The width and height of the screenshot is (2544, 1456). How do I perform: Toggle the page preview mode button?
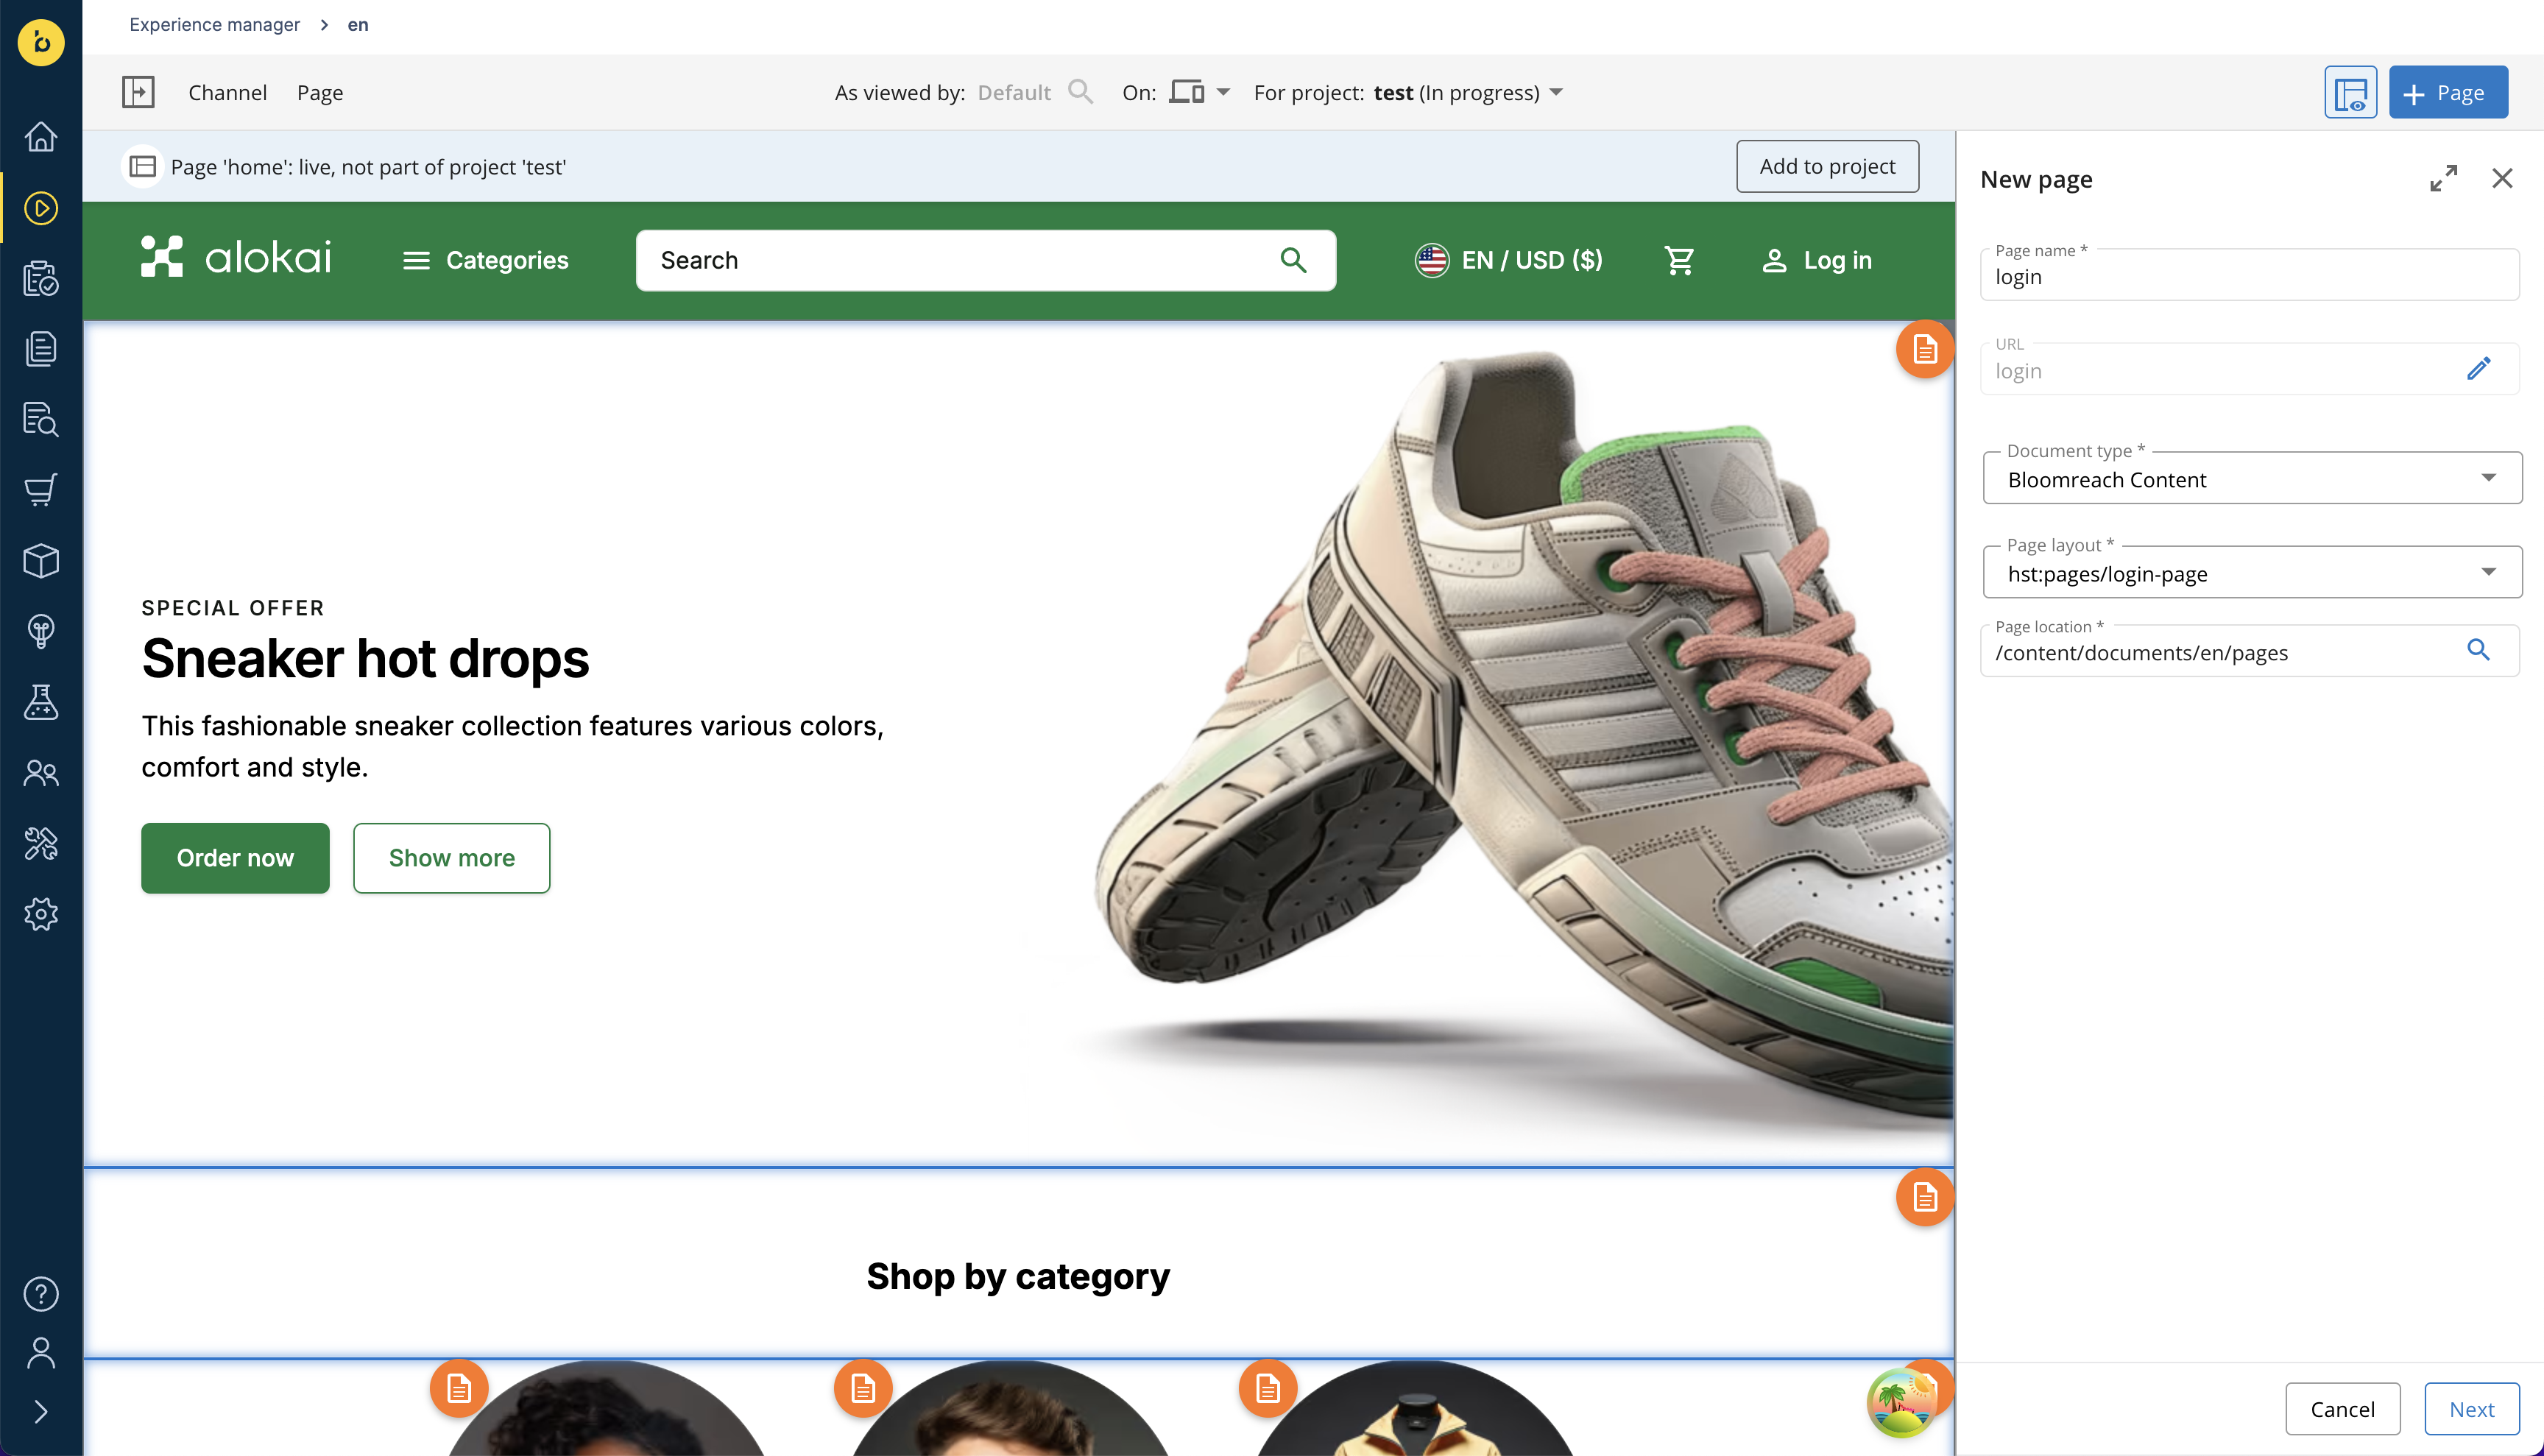(2350, 92)
